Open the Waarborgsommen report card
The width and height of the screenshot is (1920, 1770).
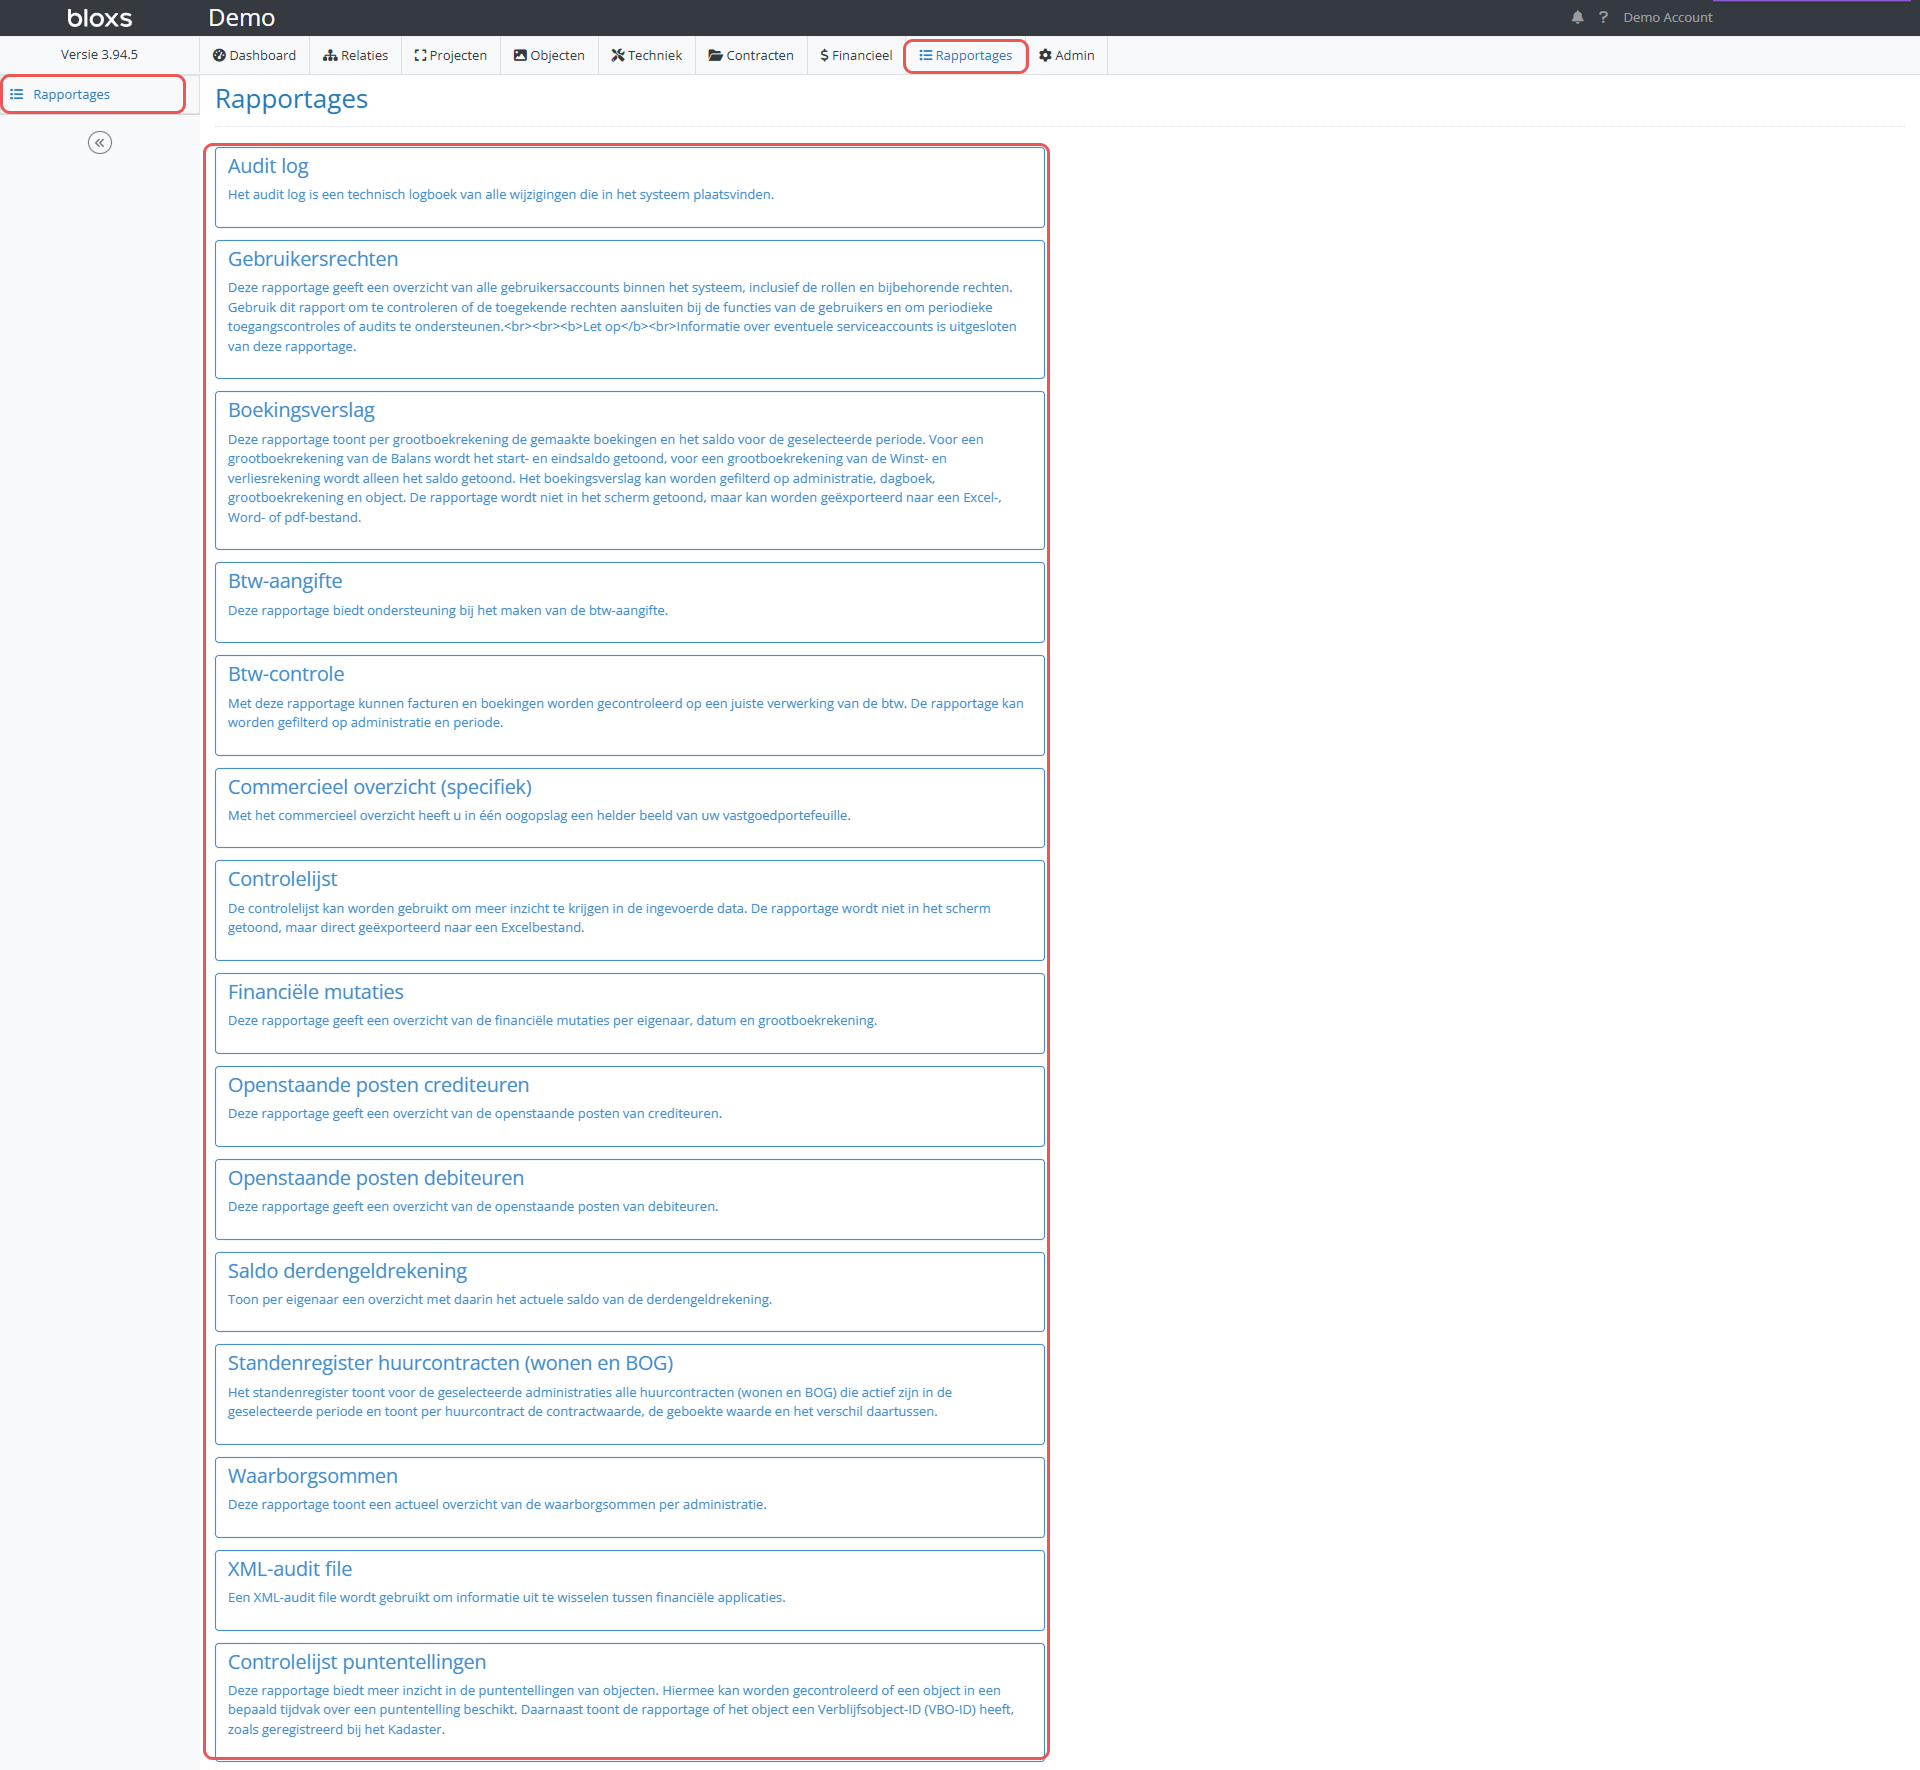[x=313, y=1476]
